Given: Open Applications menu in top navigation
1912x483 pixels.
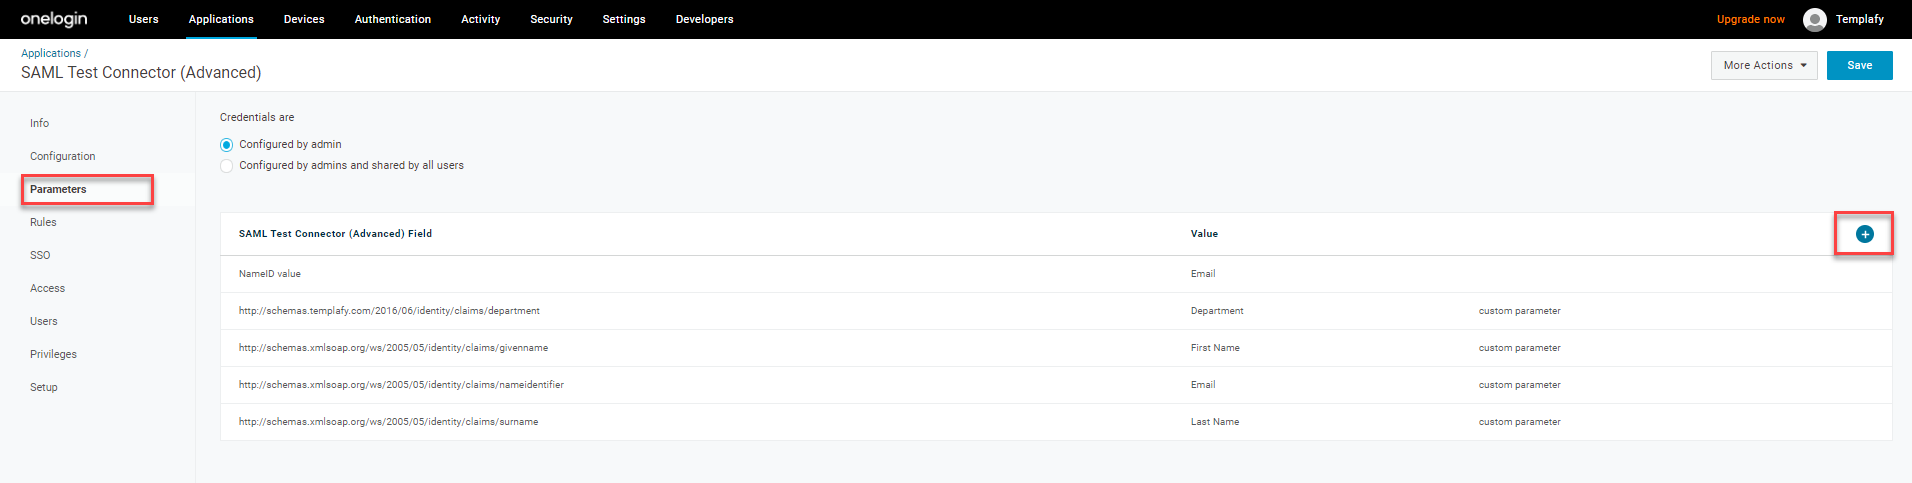Looking at the screenshot, I should coord(221,19).
